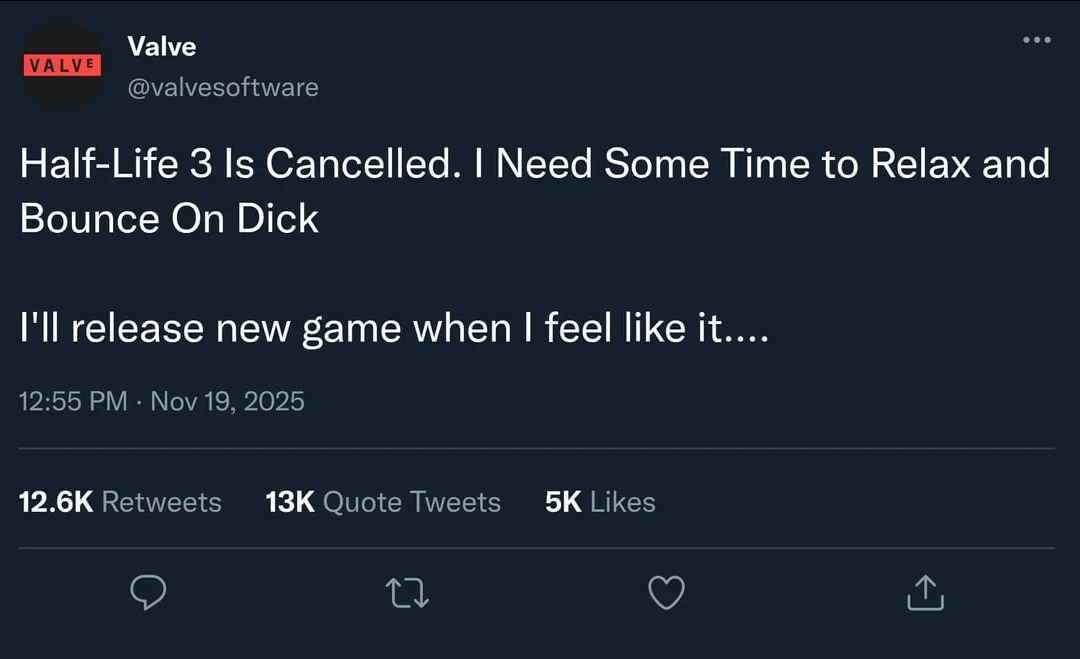Image resolution: width=1080 pixels, height=659 pixels.
Task: View the 12.6K Retweets list
Action: 120,501
